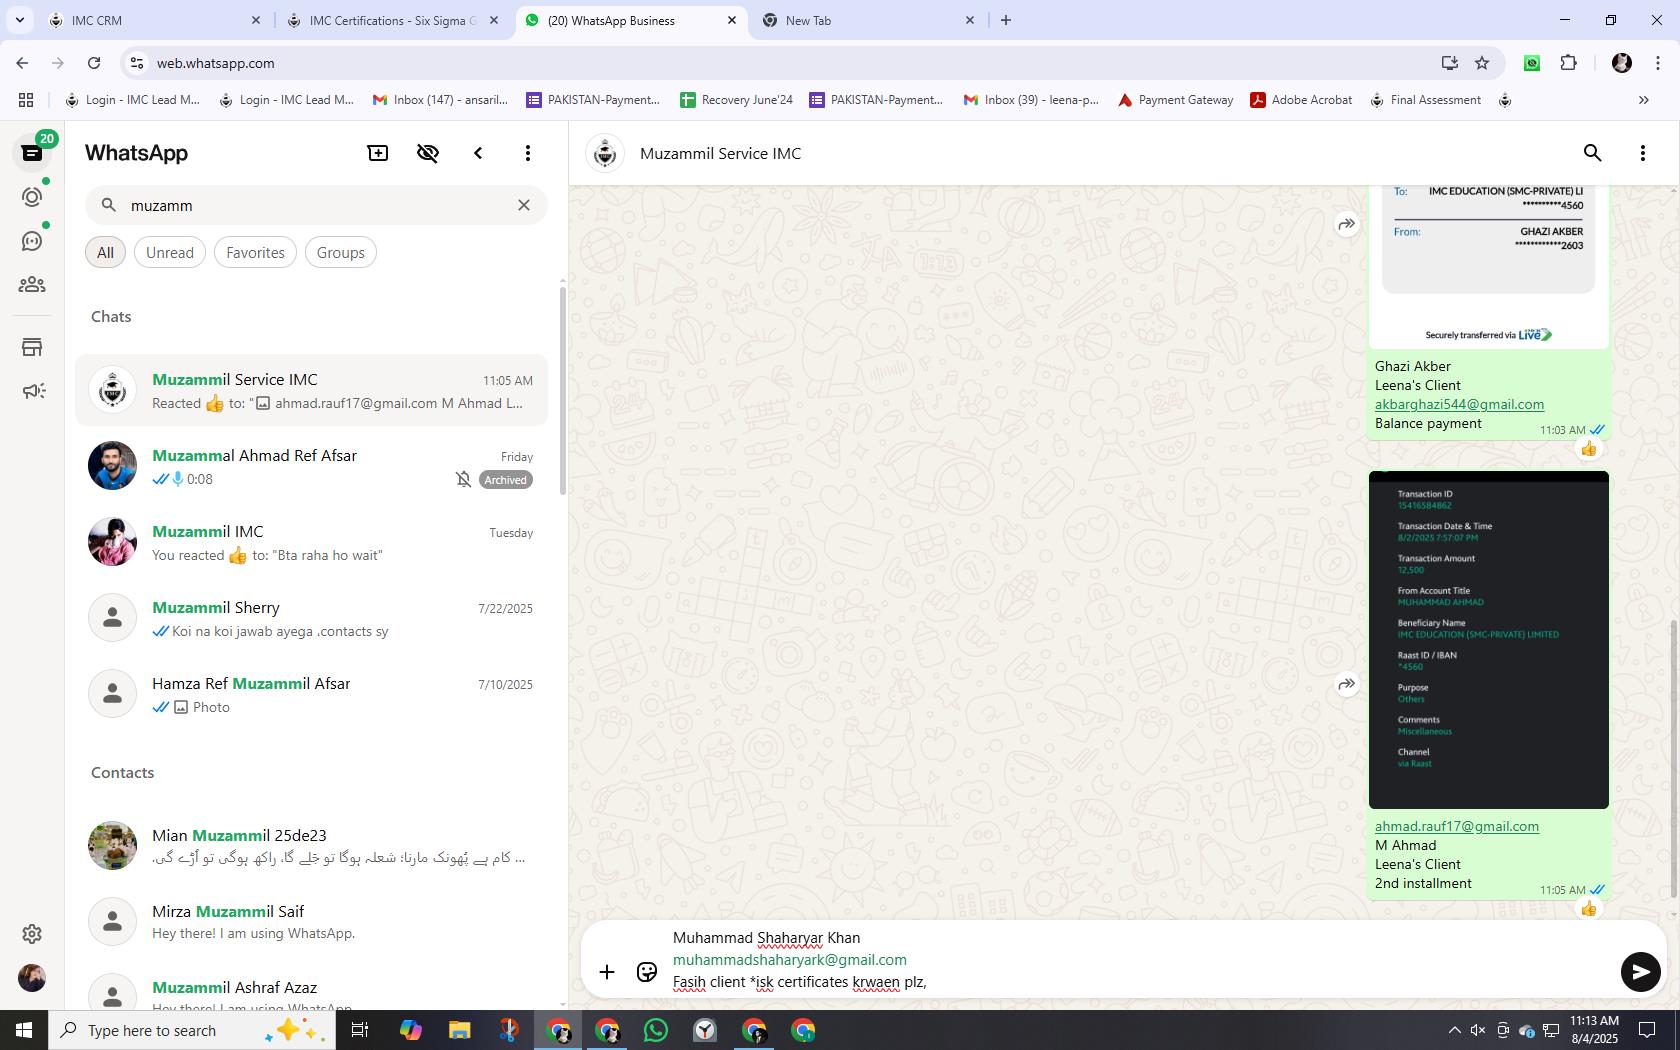Open Hamza Ref Muzammil Afsar chat
This screenshot has height=1050, width=1680.
pyautogui.click(x=311, y=694)
